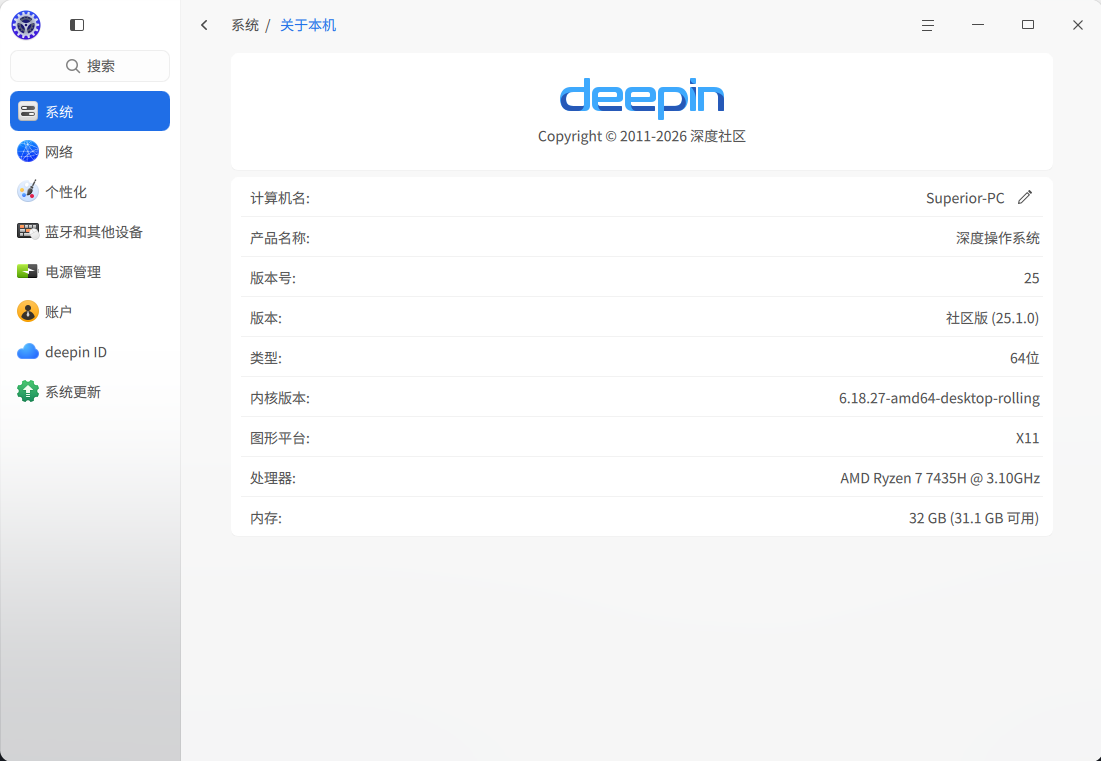Click the 处理器 label

tap(272, 478)
